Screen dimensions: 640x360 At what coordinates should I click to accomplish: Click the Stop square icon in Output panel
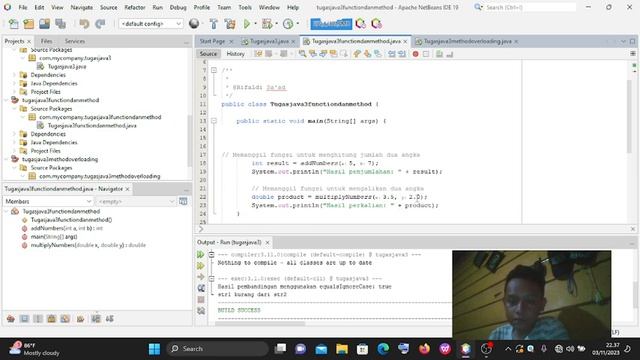coord(201,300)
